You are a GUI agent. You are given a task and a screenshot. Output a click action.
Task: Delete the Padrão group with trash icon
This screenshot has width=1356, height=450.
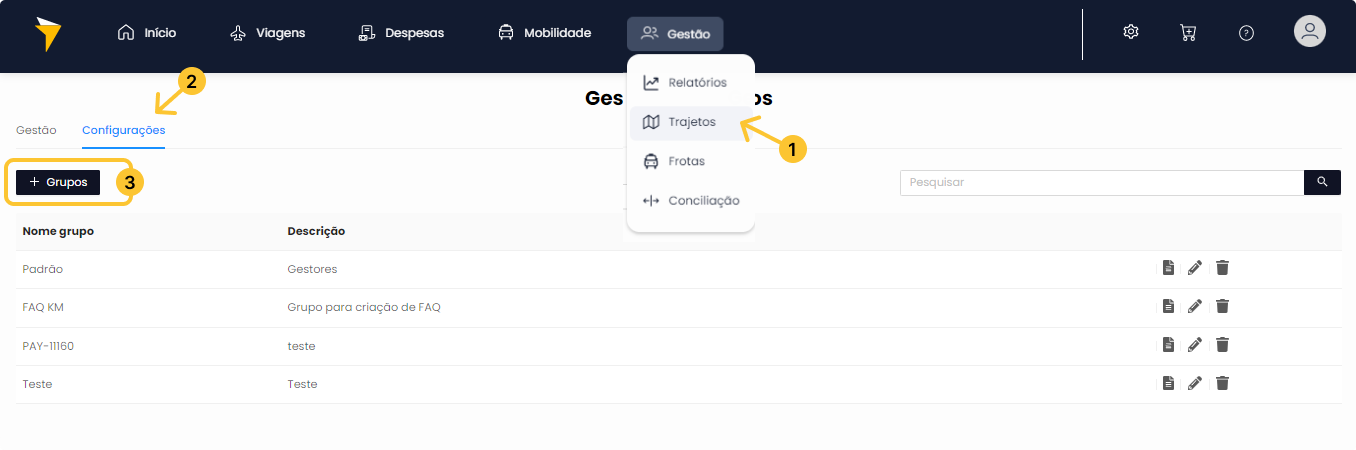click(1222, 268)
